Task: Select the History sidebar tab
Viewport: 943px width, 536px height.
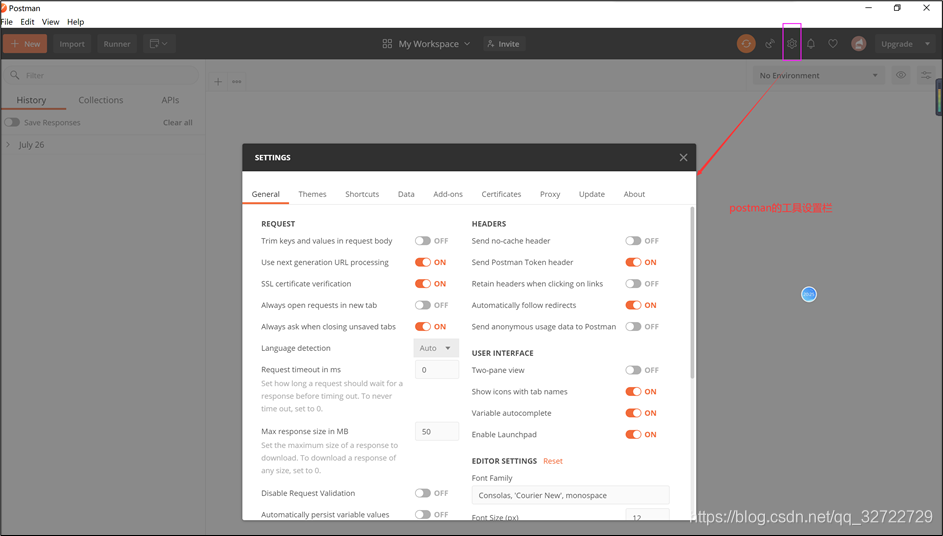Action: click(31, 100)
